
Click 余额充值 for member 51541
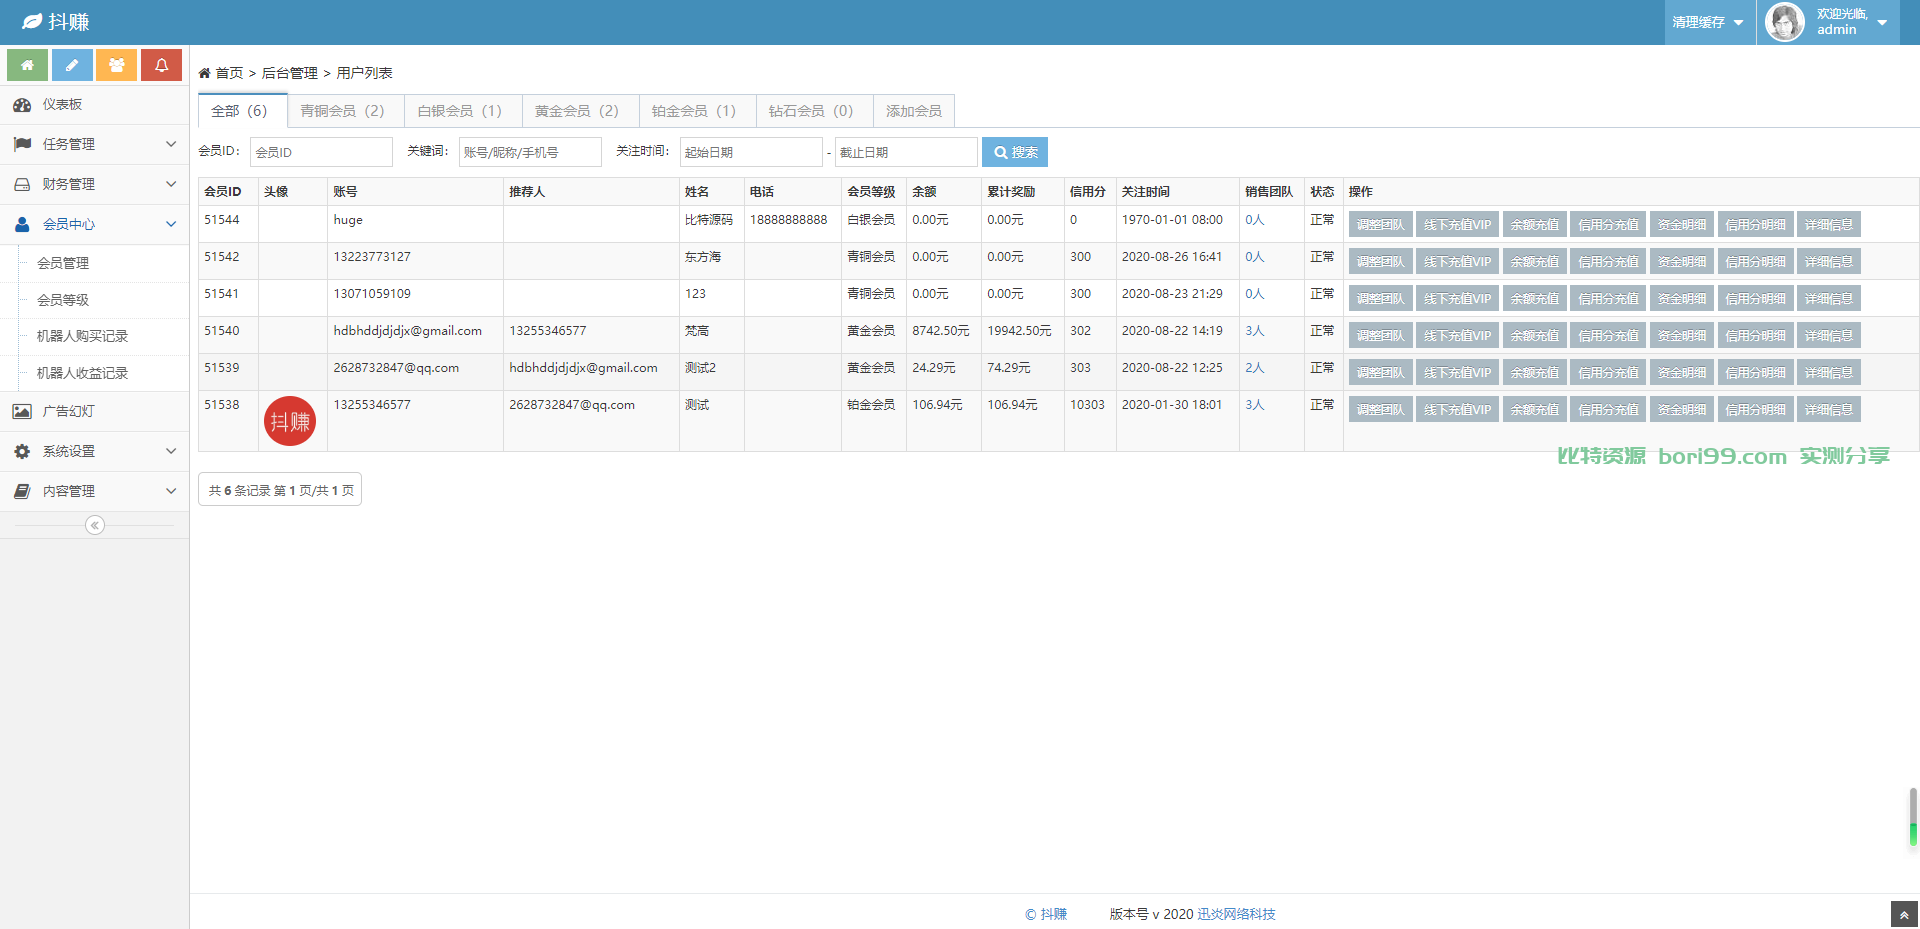click(x=1534, y=299)
